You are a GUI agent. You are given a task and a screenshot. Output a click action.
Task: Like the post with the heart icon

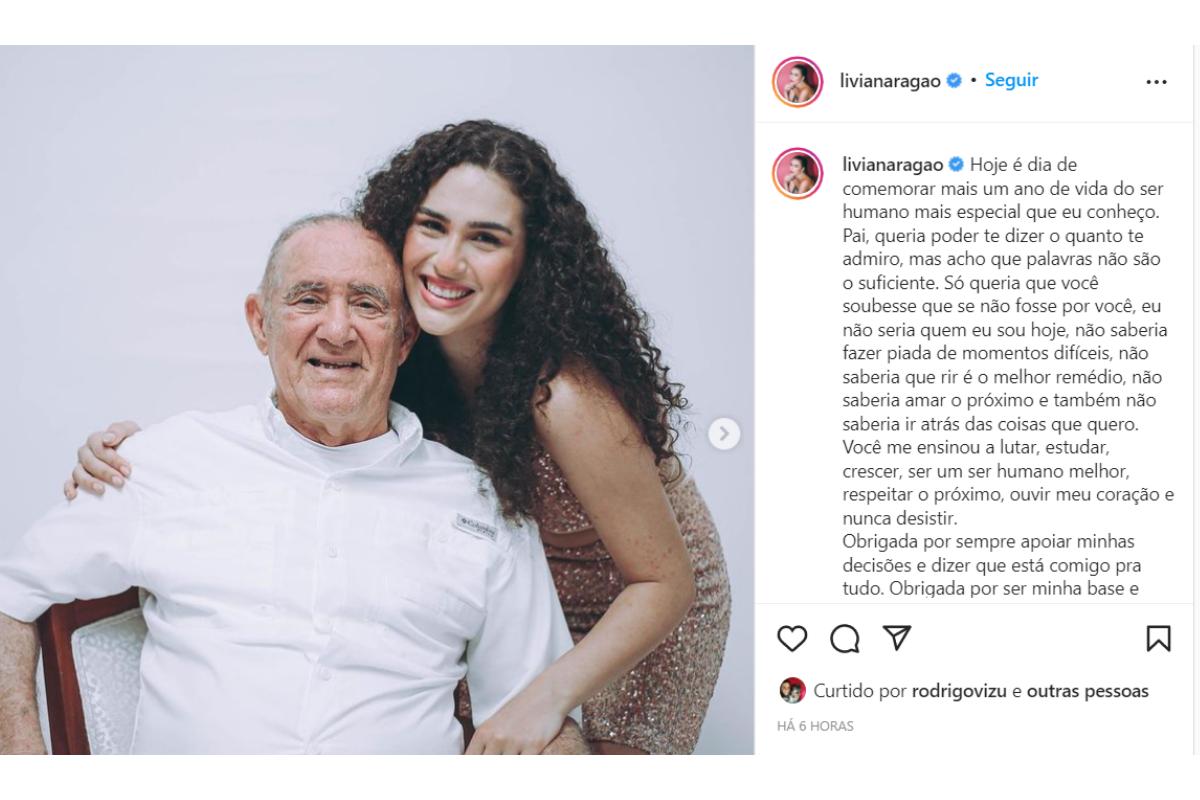(792, 638)
